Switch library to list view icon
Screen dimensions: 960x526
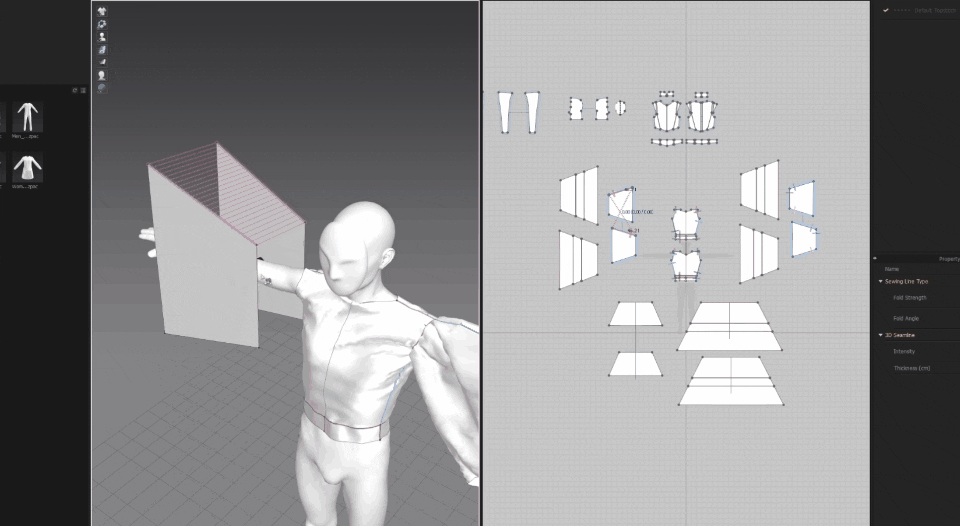(x=83, y=90)
